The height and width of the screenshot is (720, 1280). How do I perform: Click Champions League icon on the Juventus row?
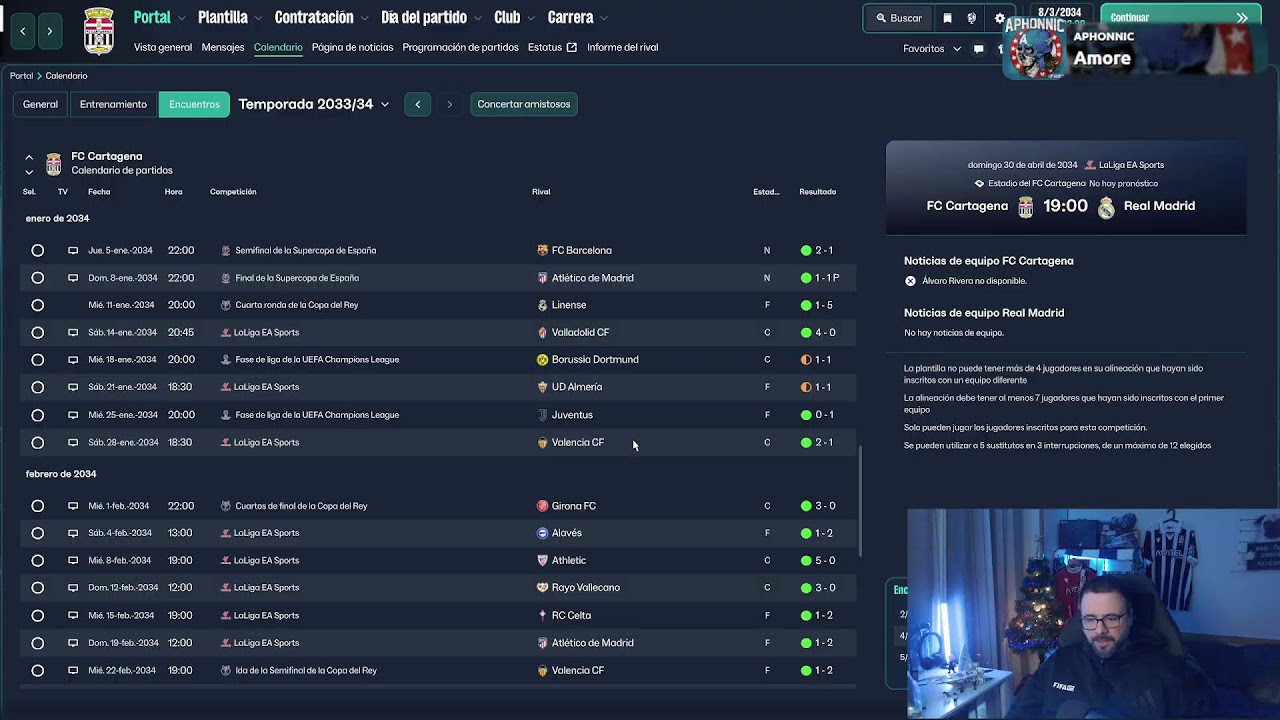226,415
